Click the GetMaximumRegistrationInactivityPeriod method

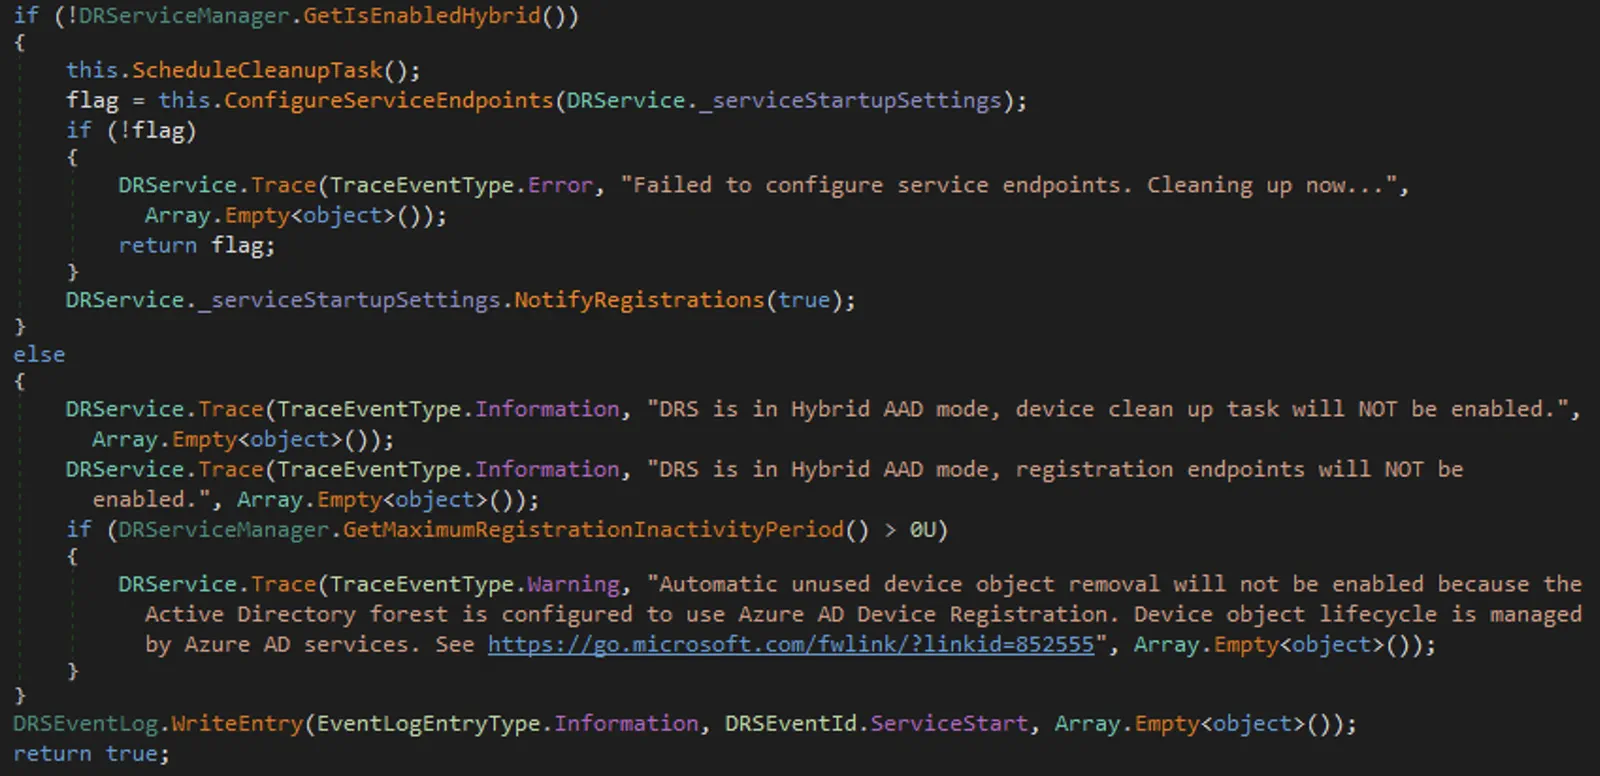point(594,530)
